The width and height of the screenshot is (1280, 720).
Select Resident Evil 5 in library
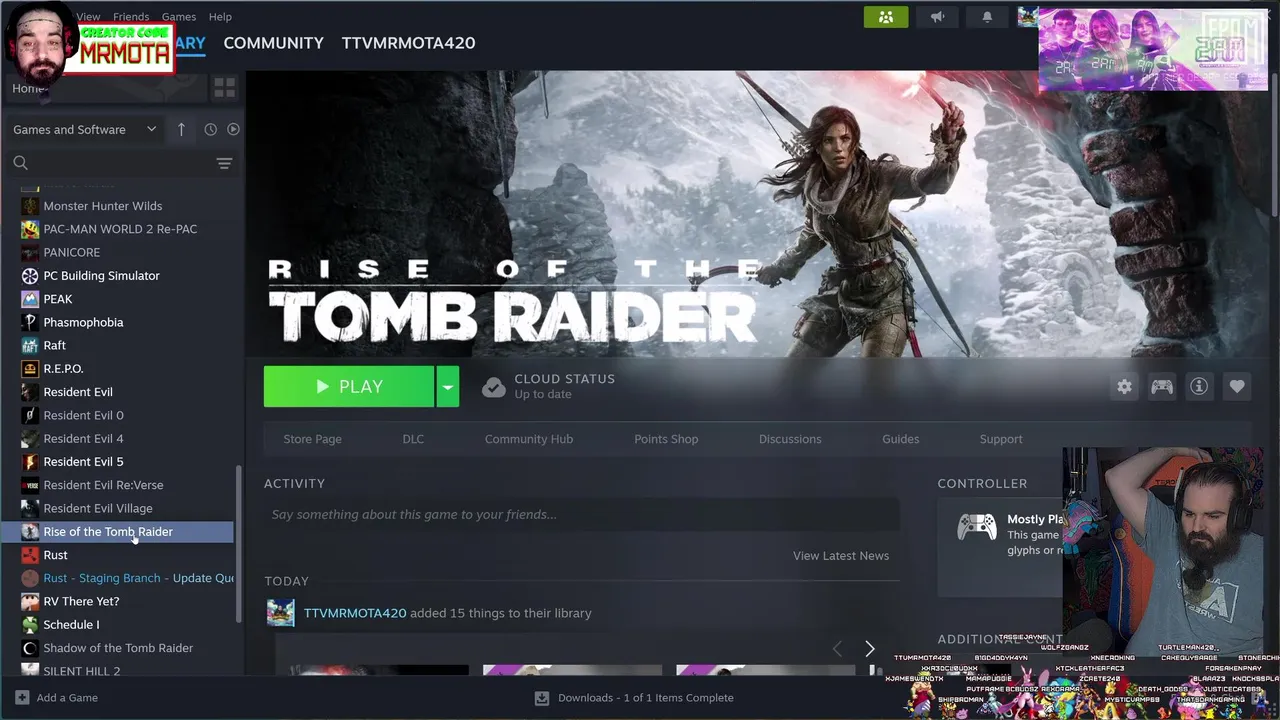coord(83,462)
